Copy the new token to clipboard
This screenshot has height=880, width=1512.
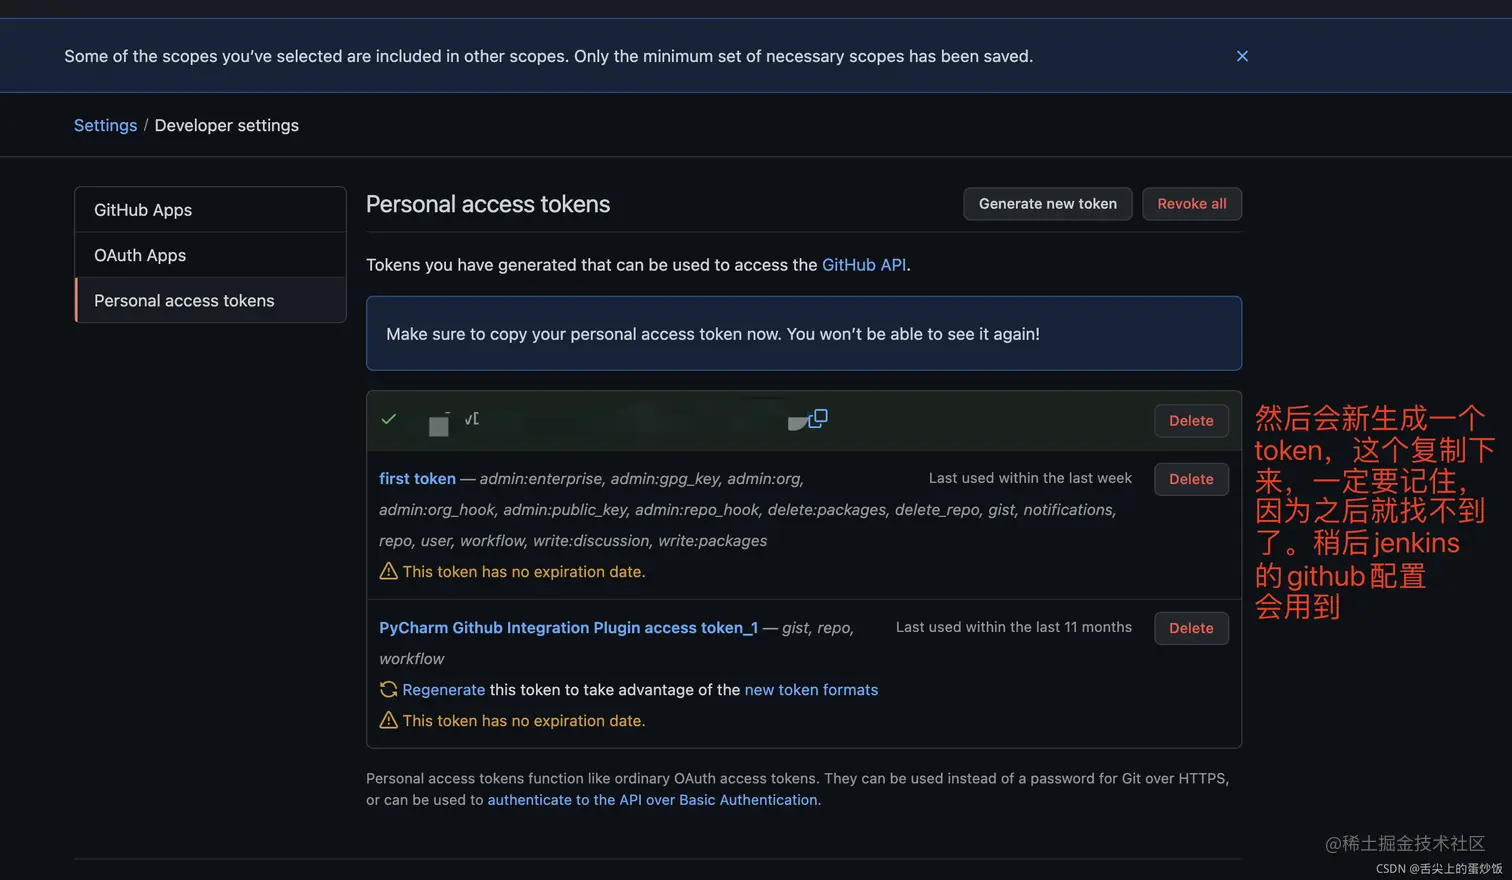[x=818, y=419]
